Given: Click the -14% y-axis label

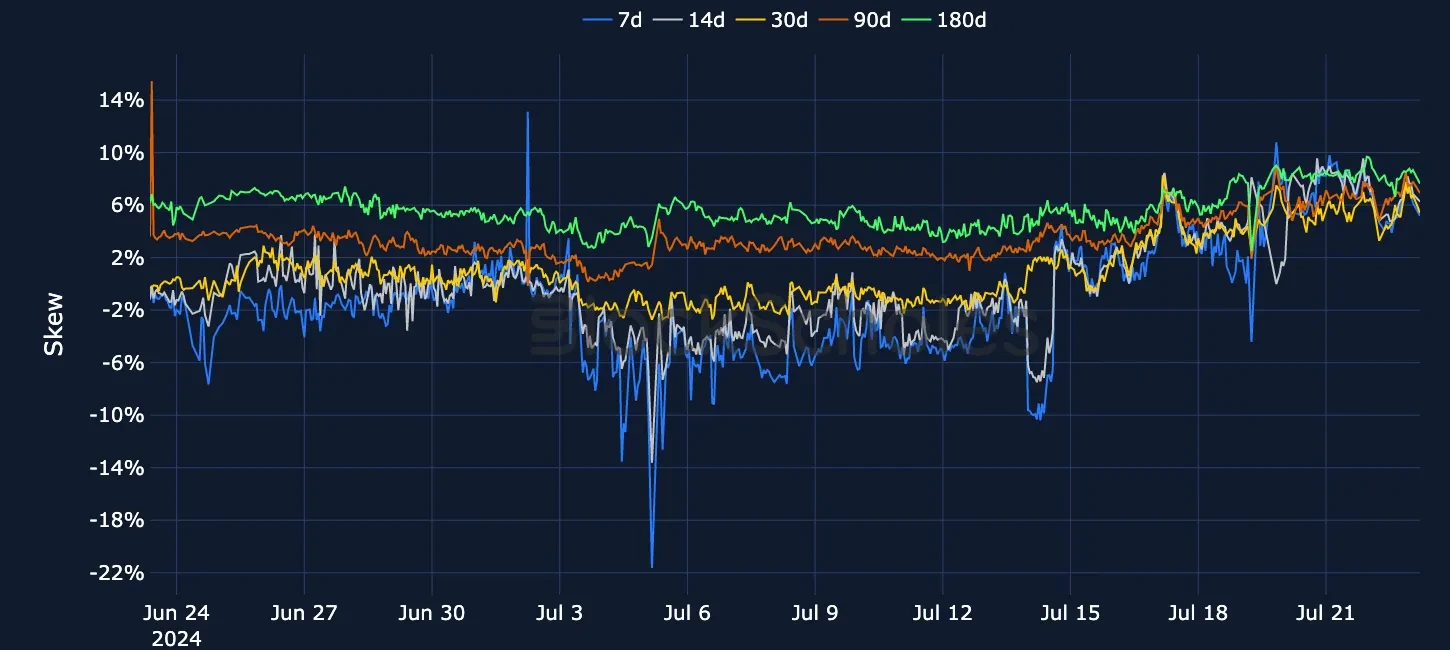Looking at the screenshot, I should (119, 468).
